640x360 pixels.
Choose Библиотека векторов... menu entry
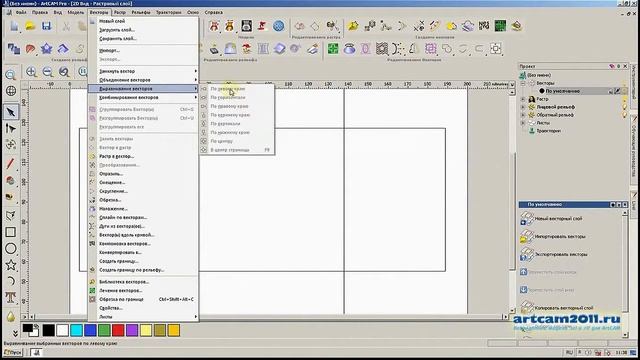[x=143, y=282]
